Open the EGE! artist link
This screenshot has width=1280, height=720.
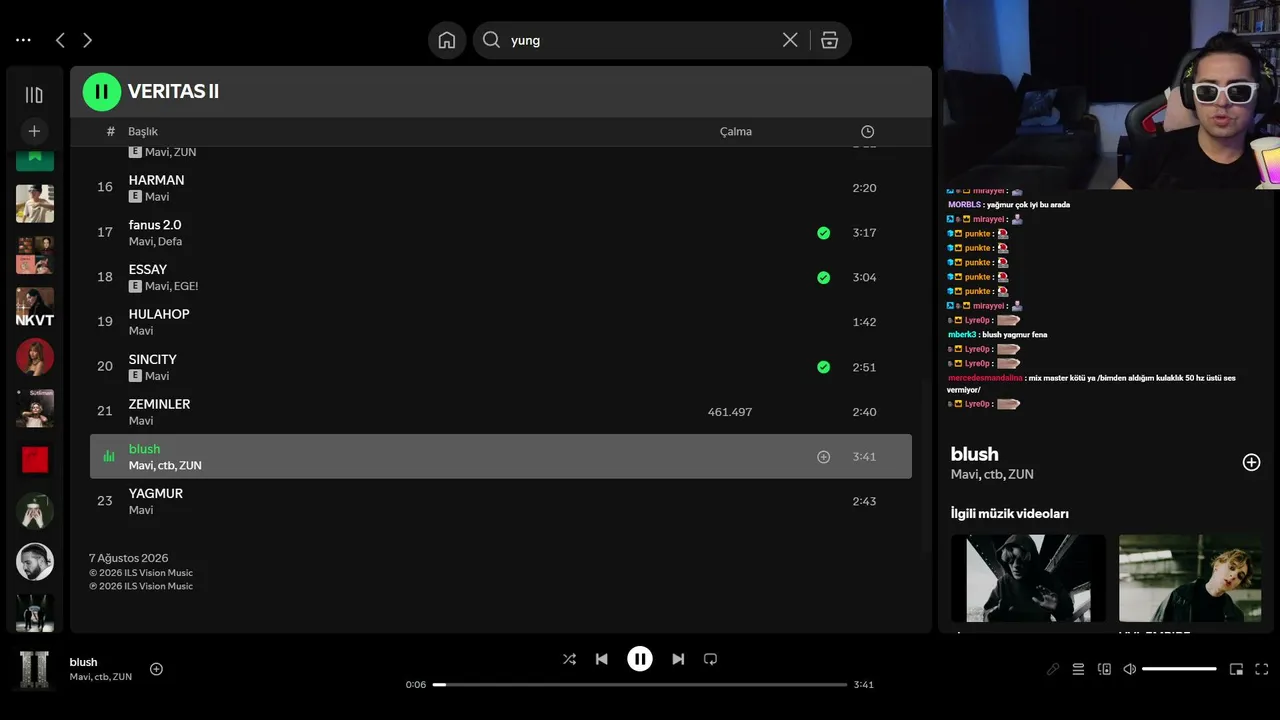pyautogui.click(x=186, y=287)
